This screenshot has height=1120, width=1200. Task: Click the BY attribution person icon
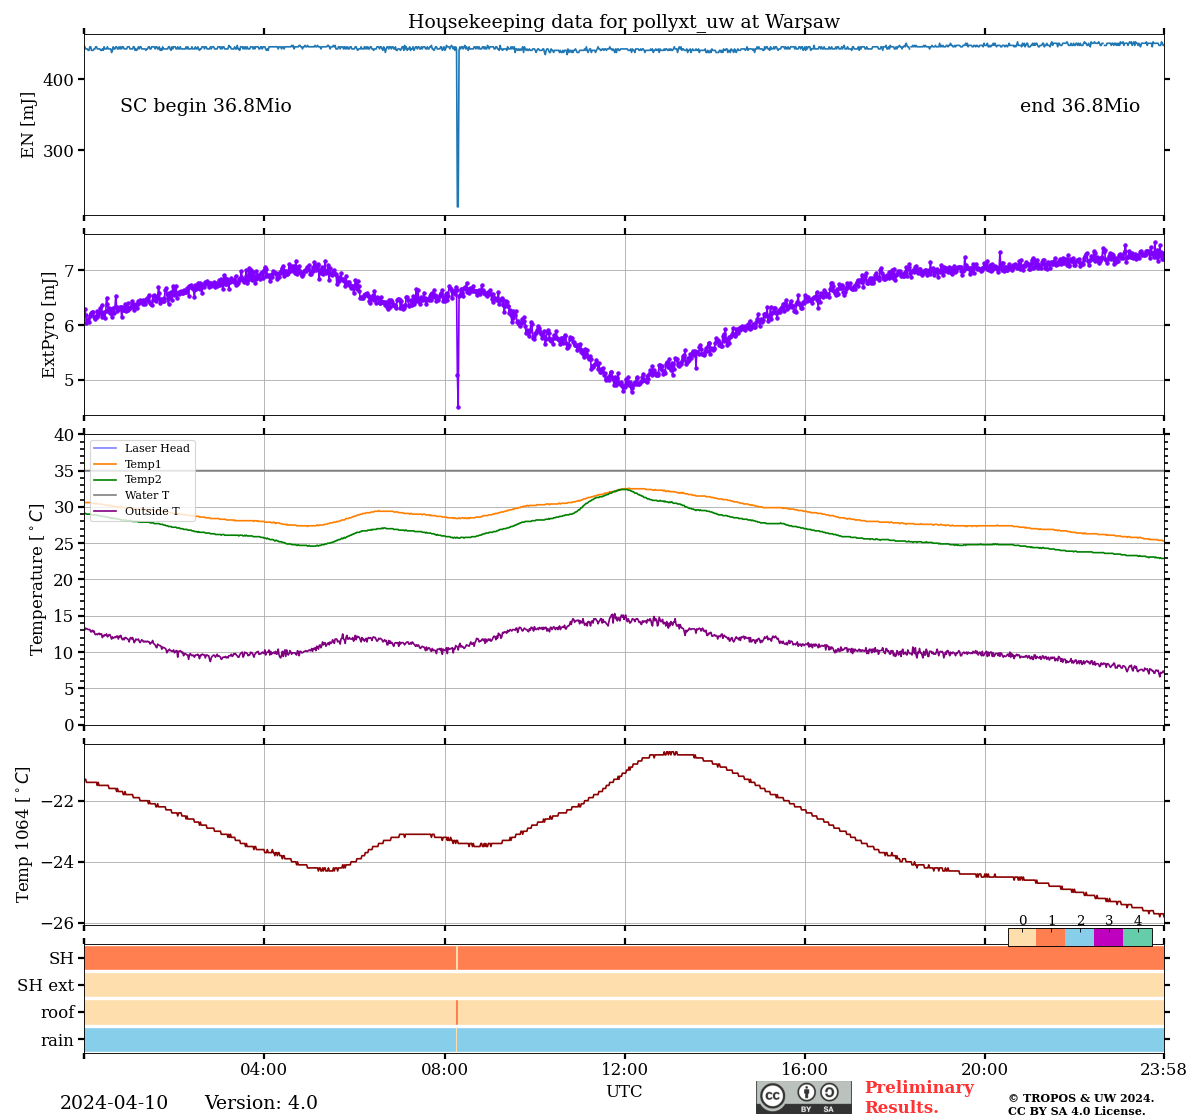(x=806, y=1092)
